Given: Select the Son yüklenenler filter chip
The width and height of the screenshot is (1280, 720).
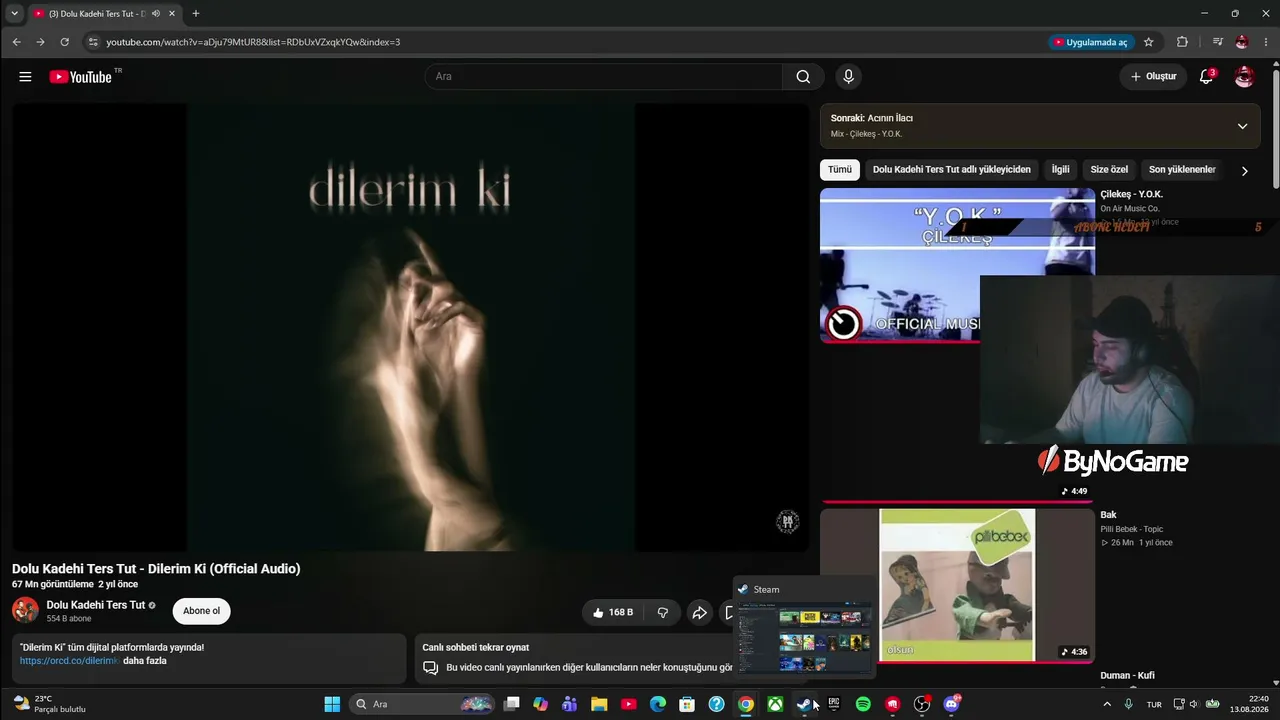Looking at the screenshot, I should pyautogui.click(x=1182, y=170).
